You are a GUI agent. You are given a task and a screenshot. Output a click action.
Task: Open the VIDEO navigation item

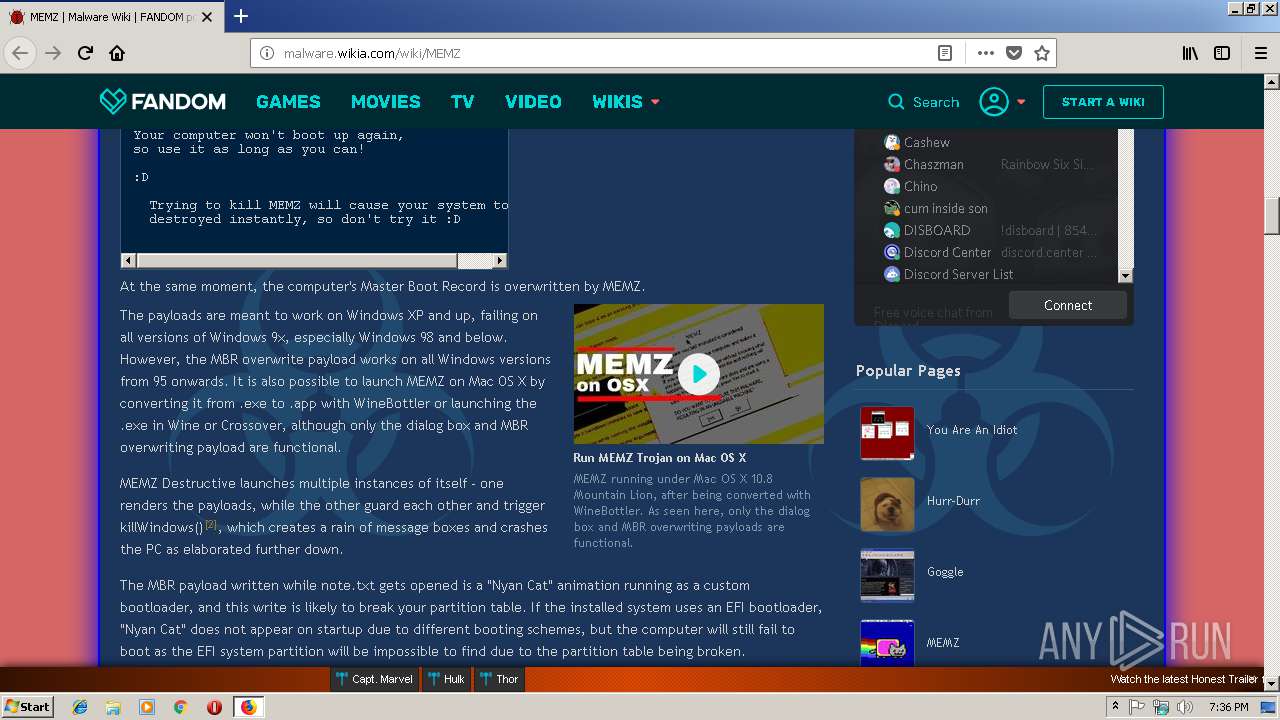click(x=533, y=101)
